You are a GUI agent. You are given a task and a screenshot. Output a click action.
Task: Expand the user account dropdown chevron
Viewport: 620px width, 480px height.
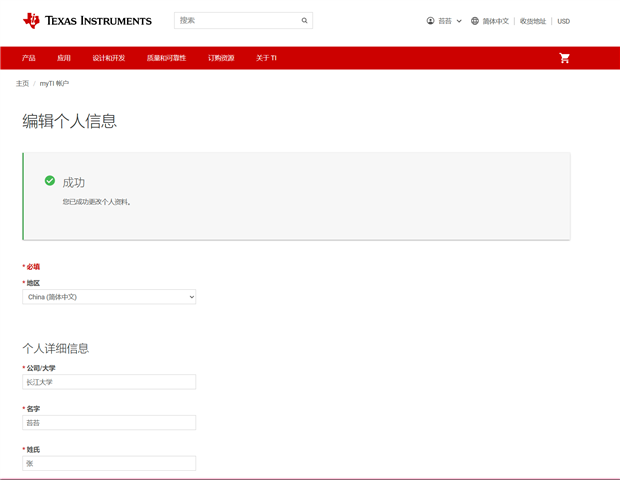point(459,21)
